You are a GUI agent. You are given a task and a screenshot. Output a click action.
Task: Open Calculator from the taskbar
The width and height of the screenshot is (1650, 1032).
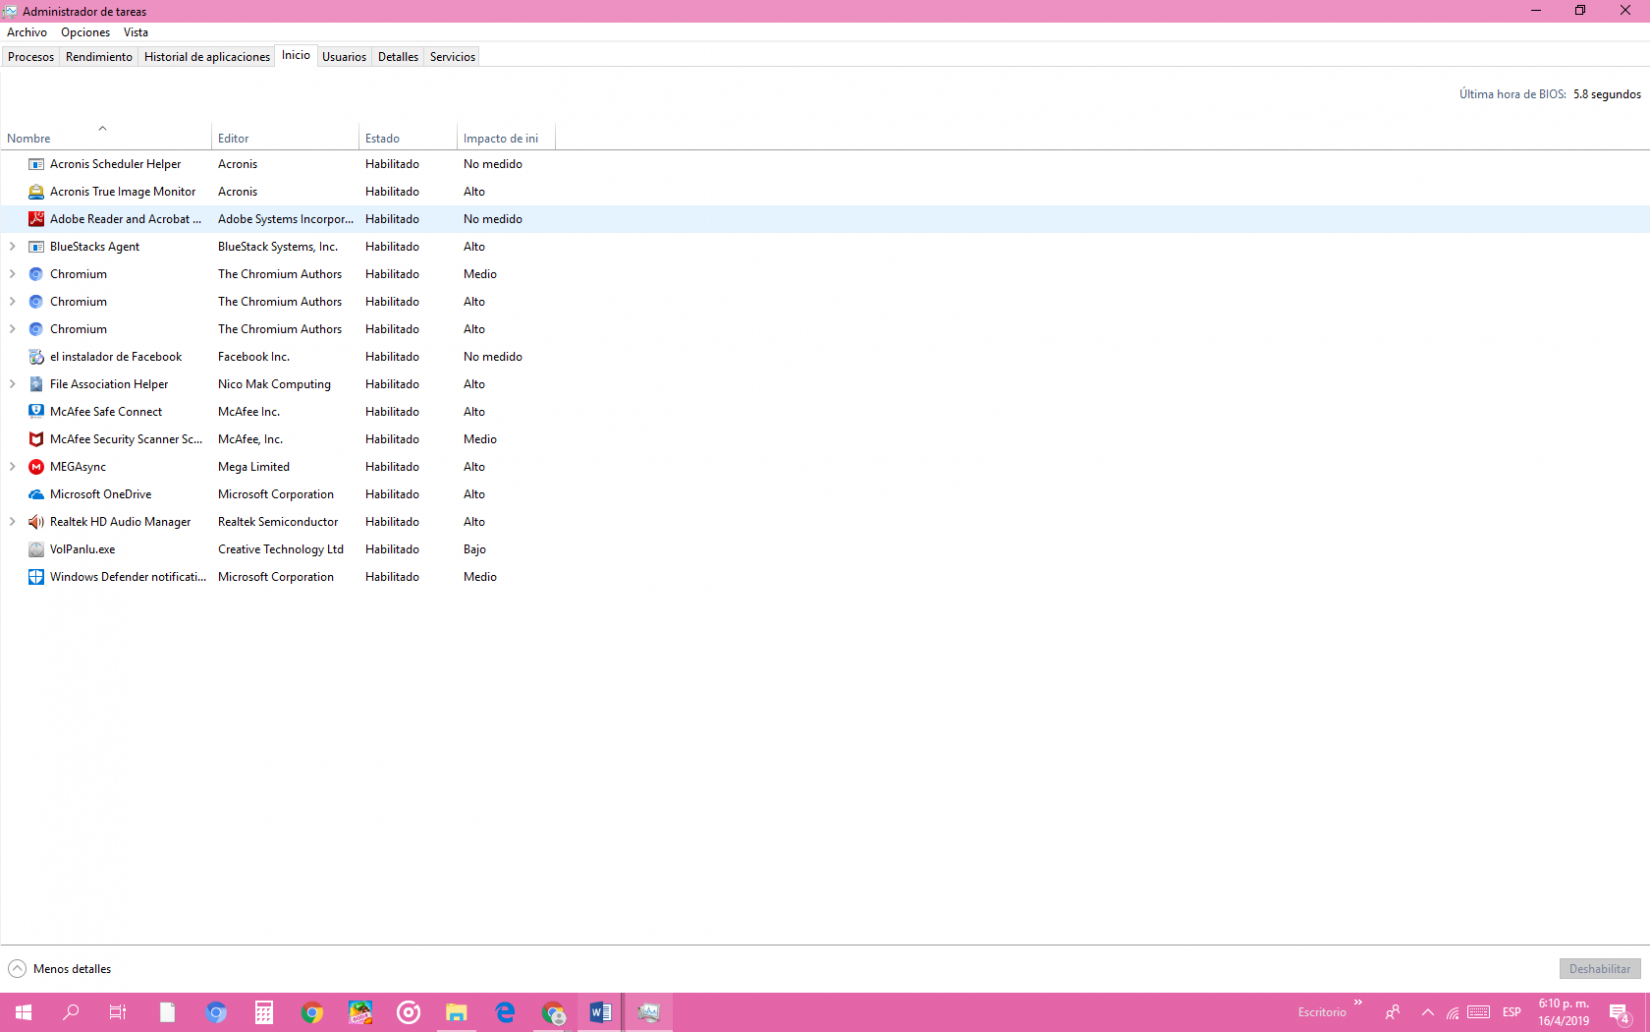[264, 1012]
